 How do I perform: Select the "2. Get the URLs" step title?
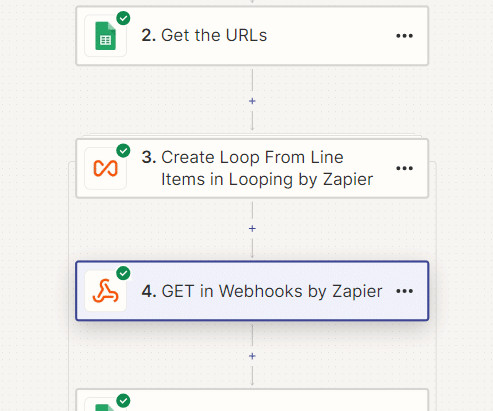204,35
